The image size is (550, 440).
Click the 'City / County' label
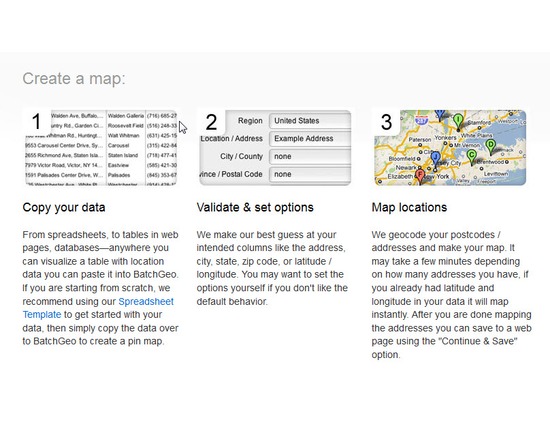[241, 156]
